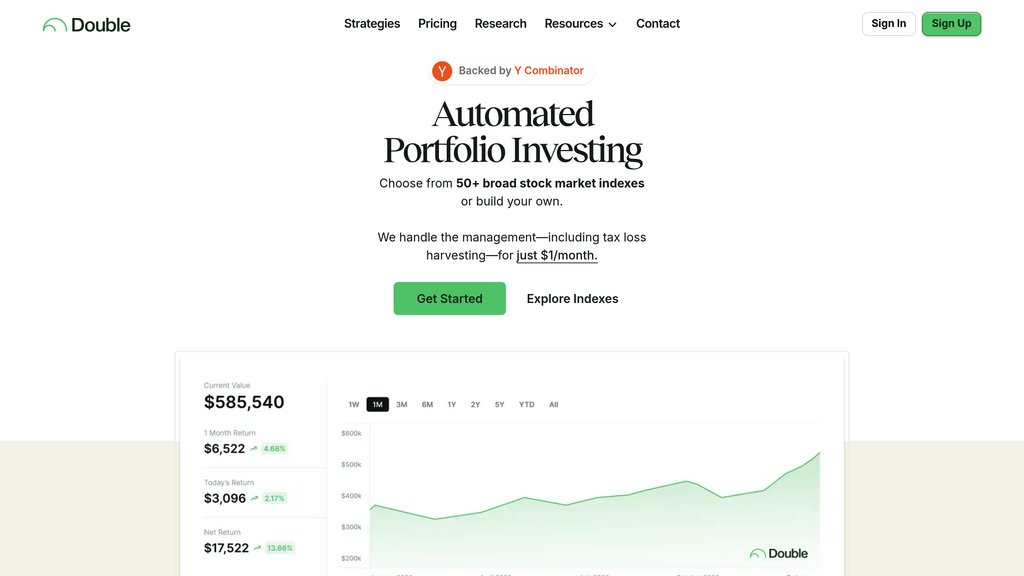This screenshot has height=576, width=1024.
Task: Select the 1M chart range
Action: 377,405
